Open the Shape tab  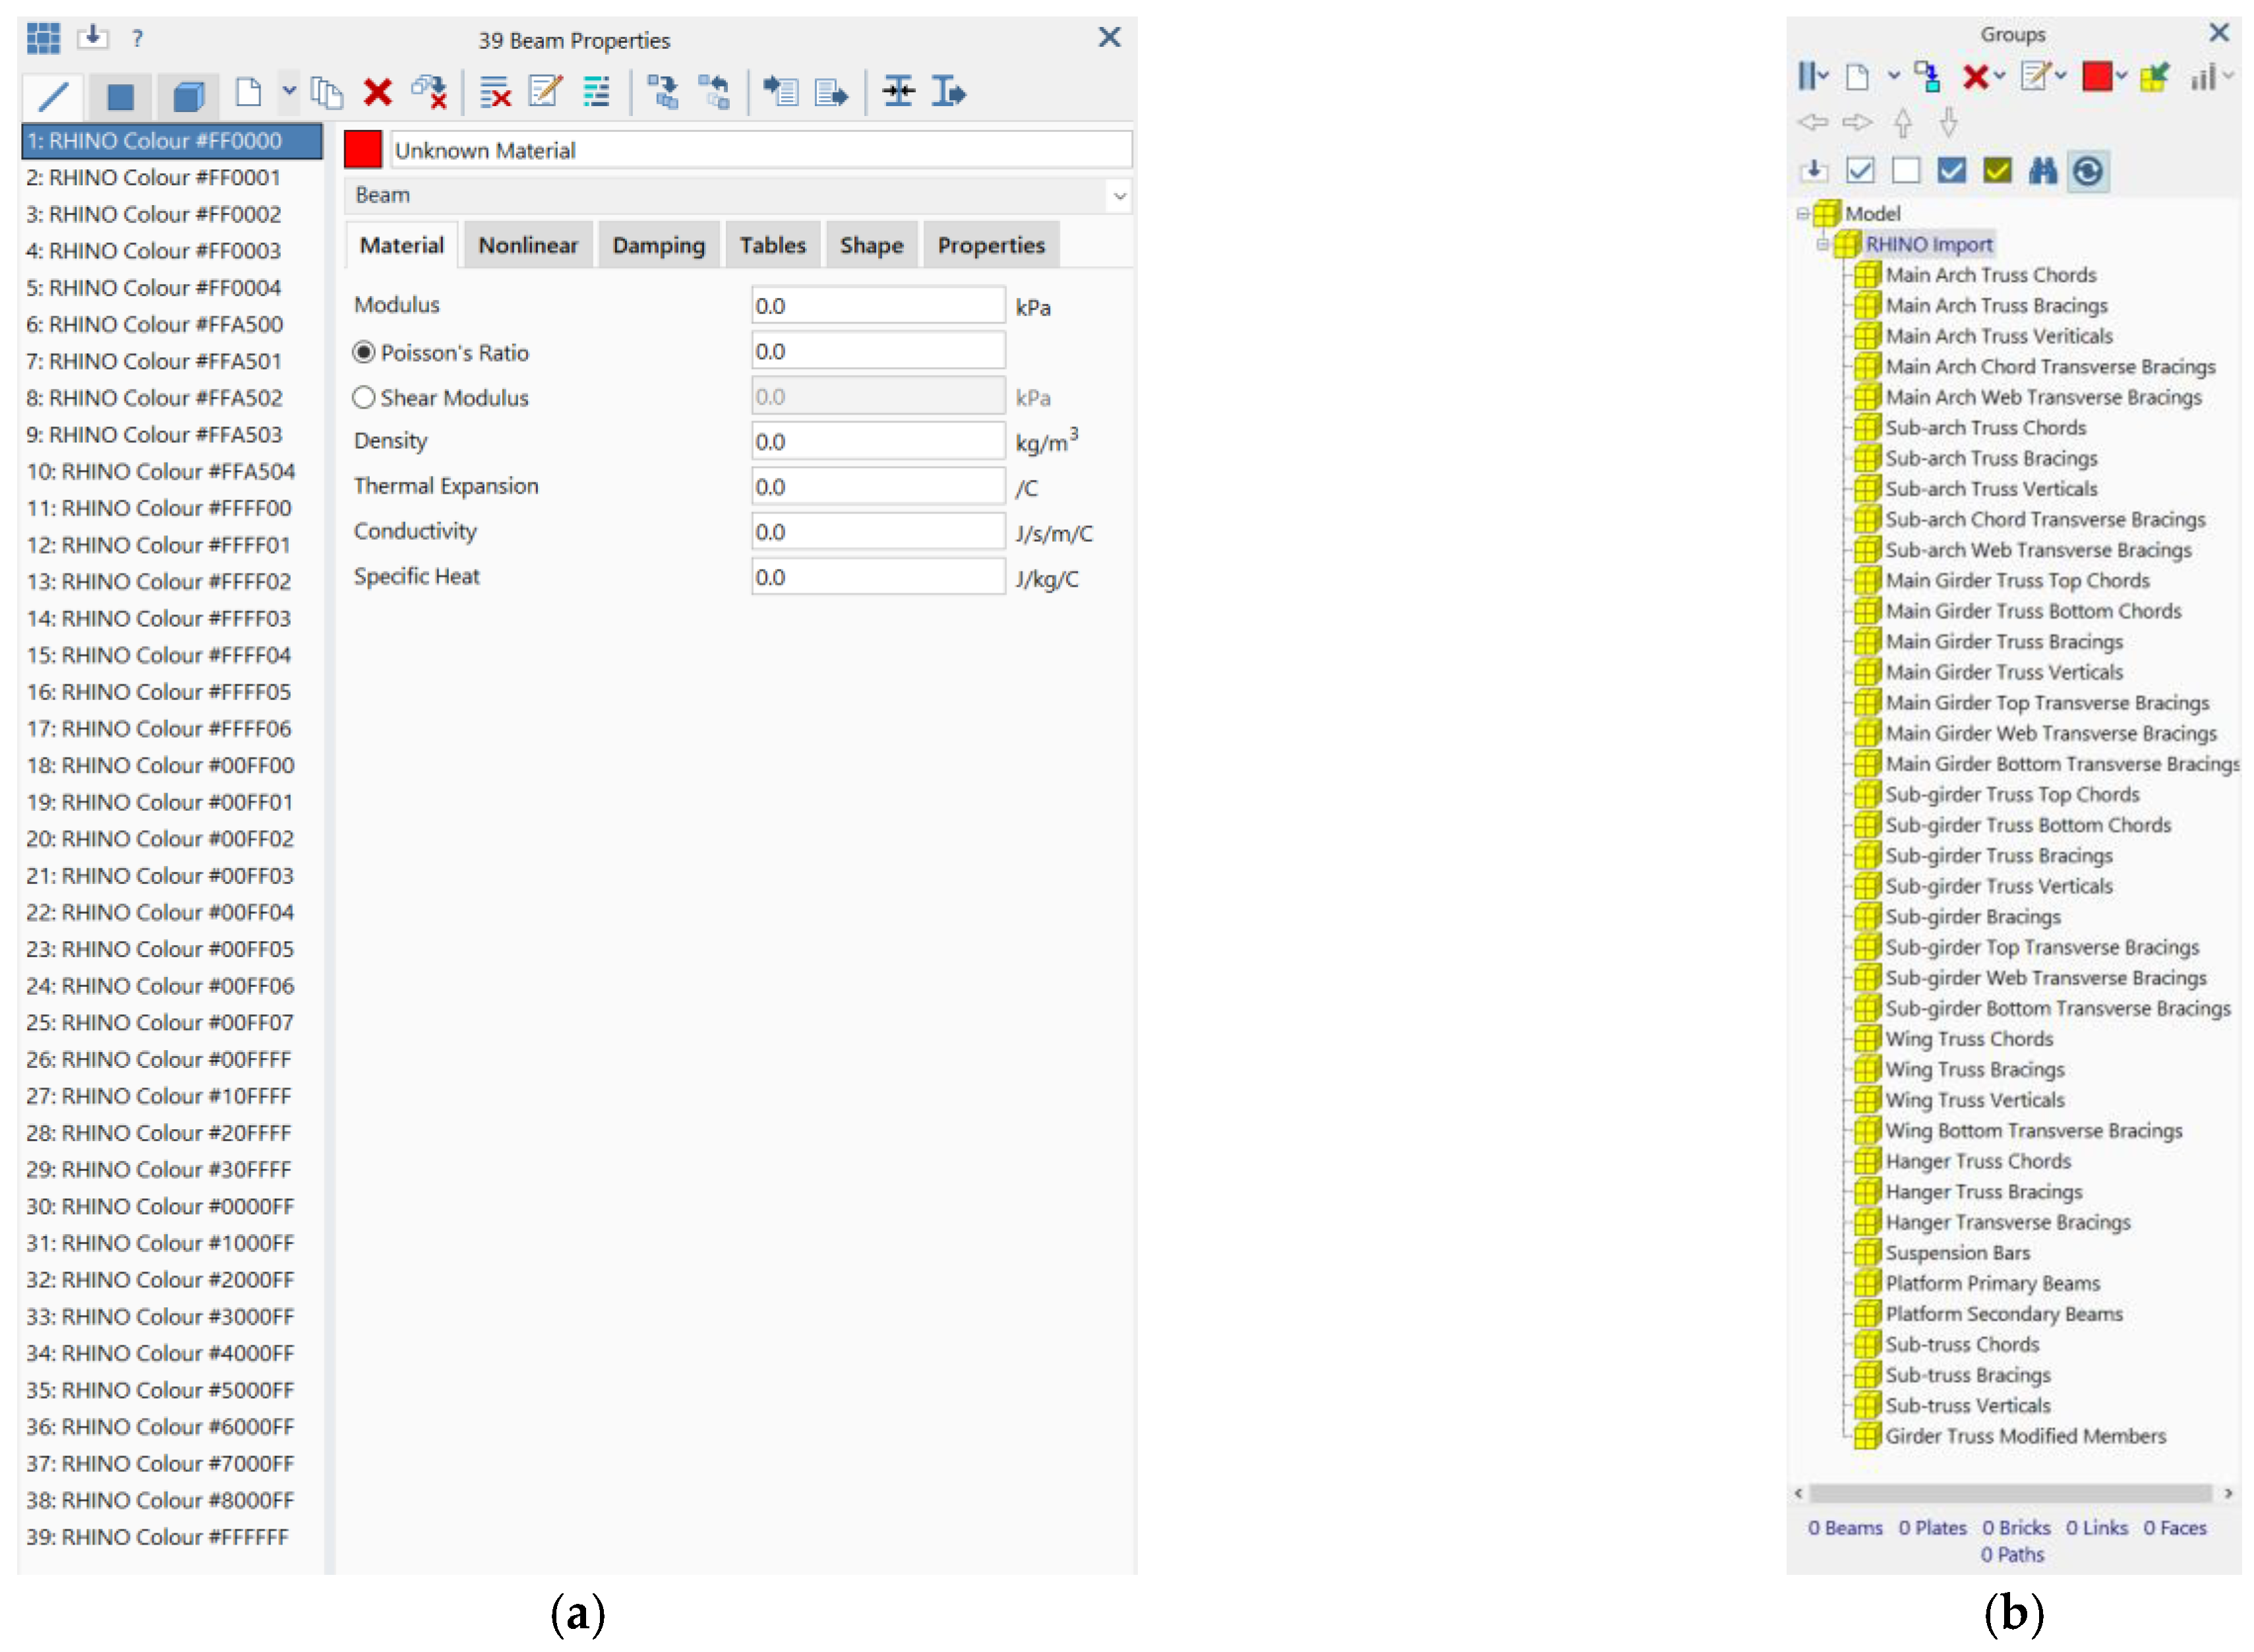click(x=870, y=245)
